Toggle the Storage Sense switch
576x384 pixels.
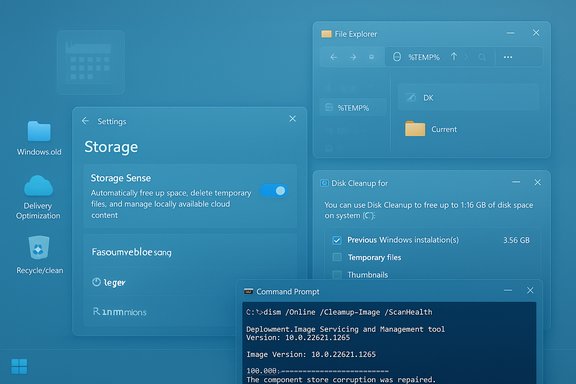tap(274, 191)
